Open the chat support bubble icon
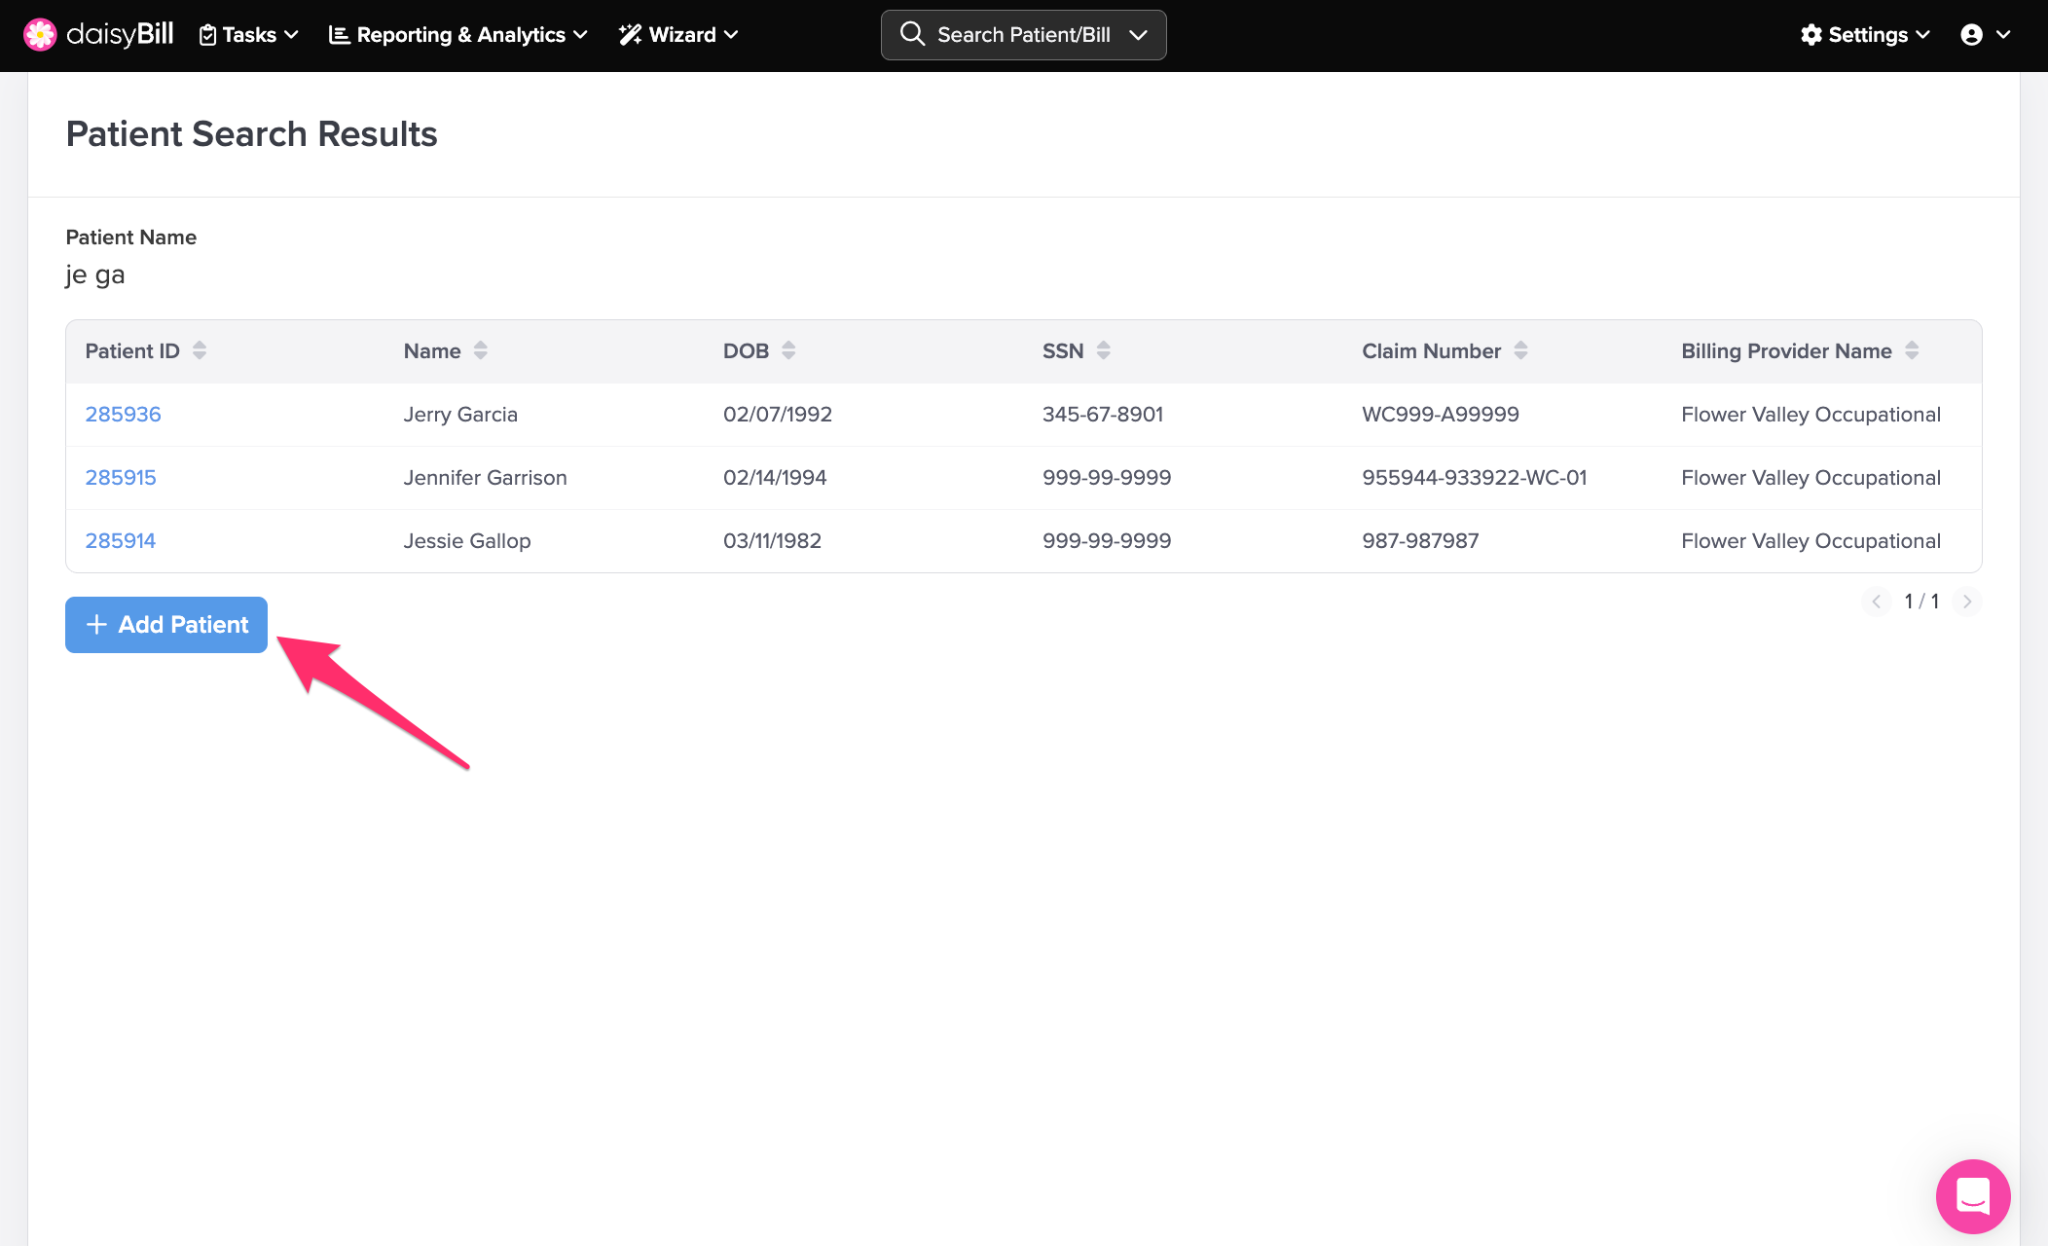The width and height of the screenshot is (2048, 1246). click(1972, 1195)
